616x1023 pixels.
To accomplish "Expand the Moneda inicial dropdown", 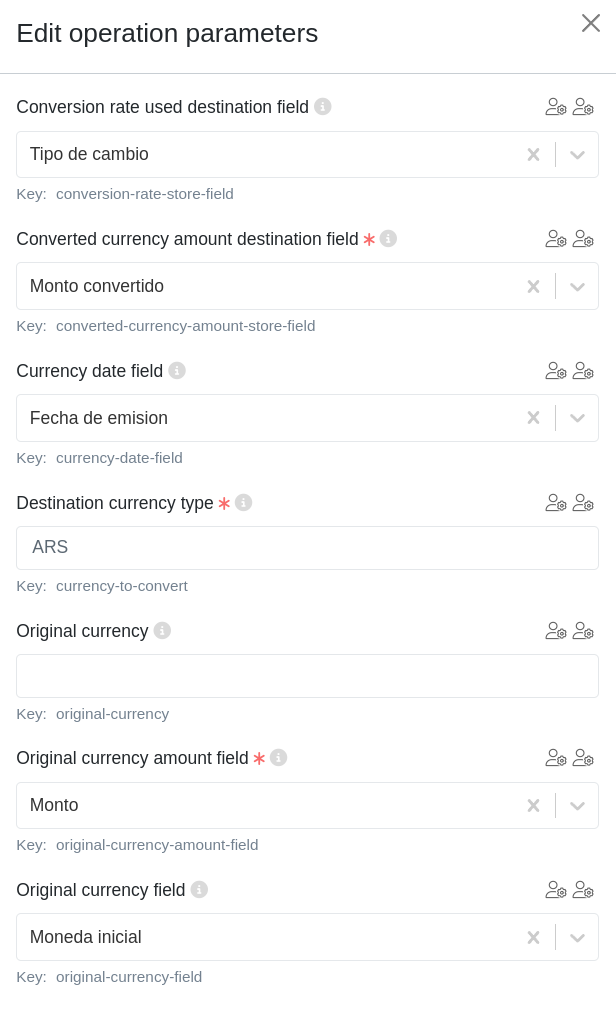I will 577,938.
